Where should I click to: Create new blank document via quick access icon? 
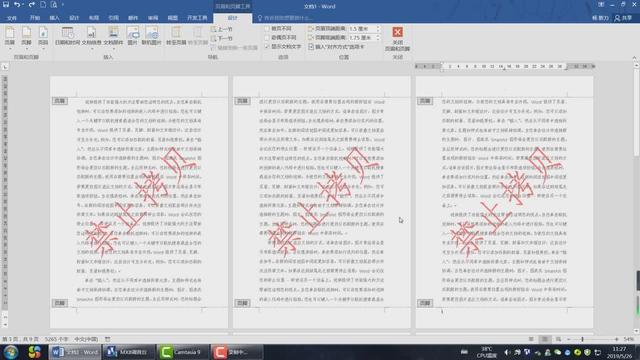(43, 5)
